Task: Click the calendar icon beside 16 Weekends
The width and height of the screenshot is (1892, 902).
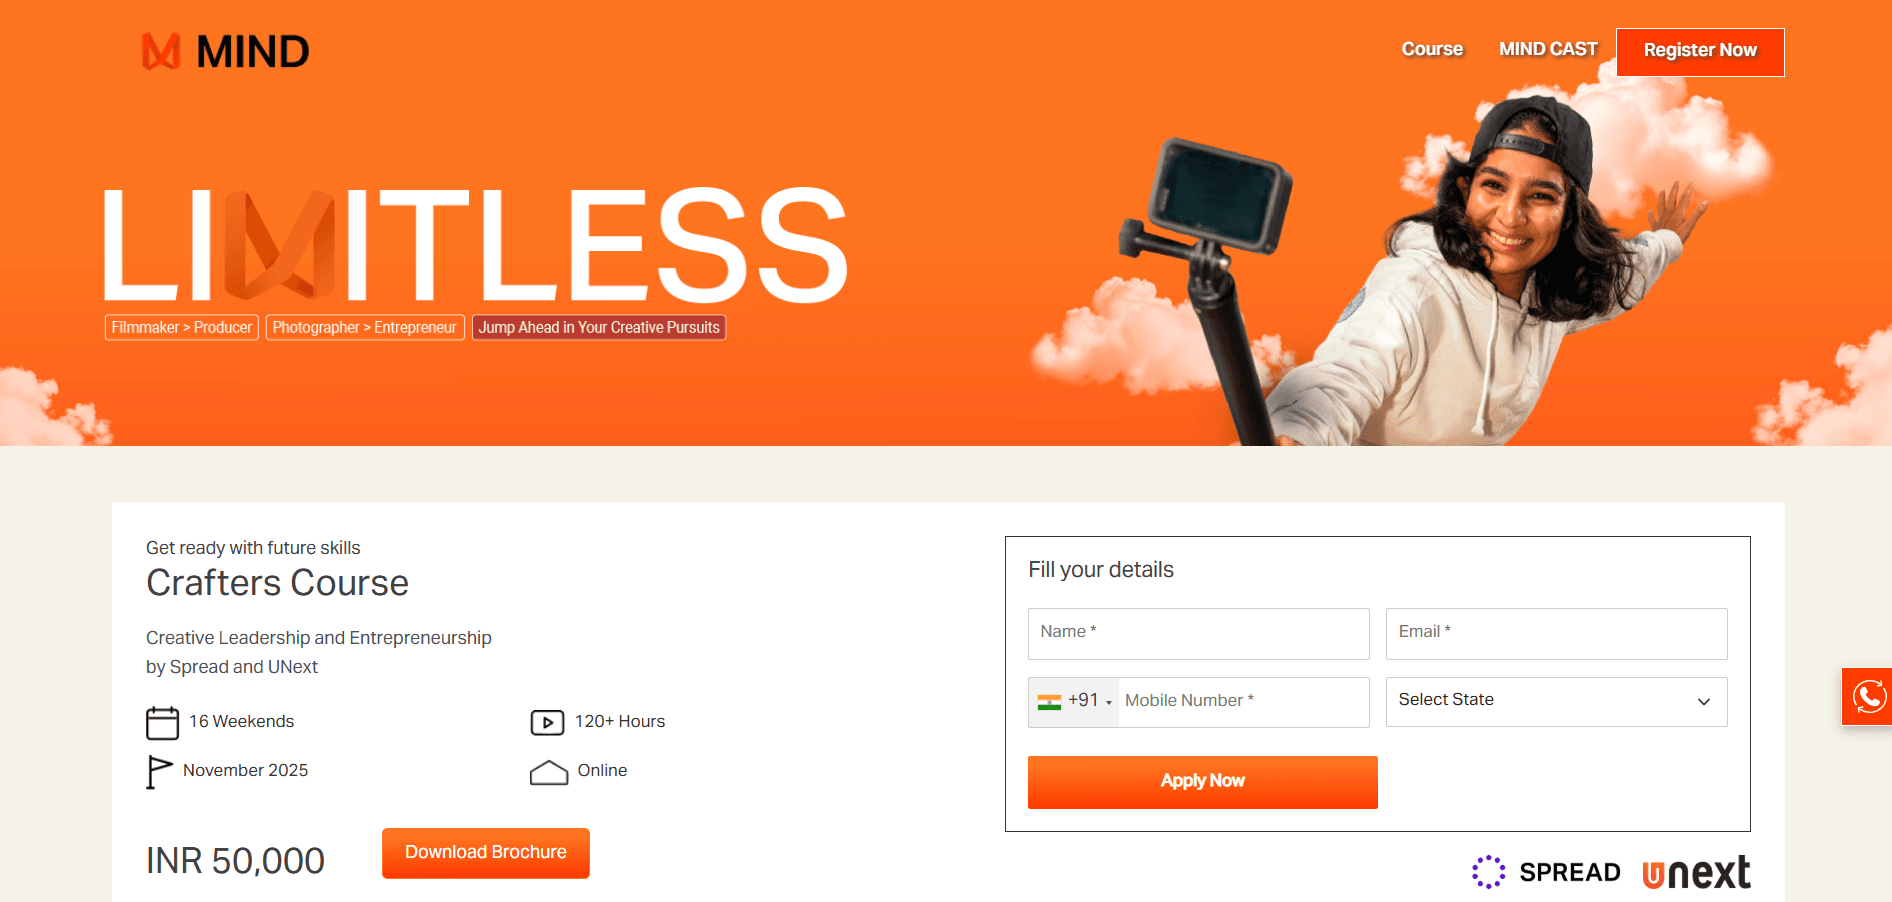Action: [162, 722]
